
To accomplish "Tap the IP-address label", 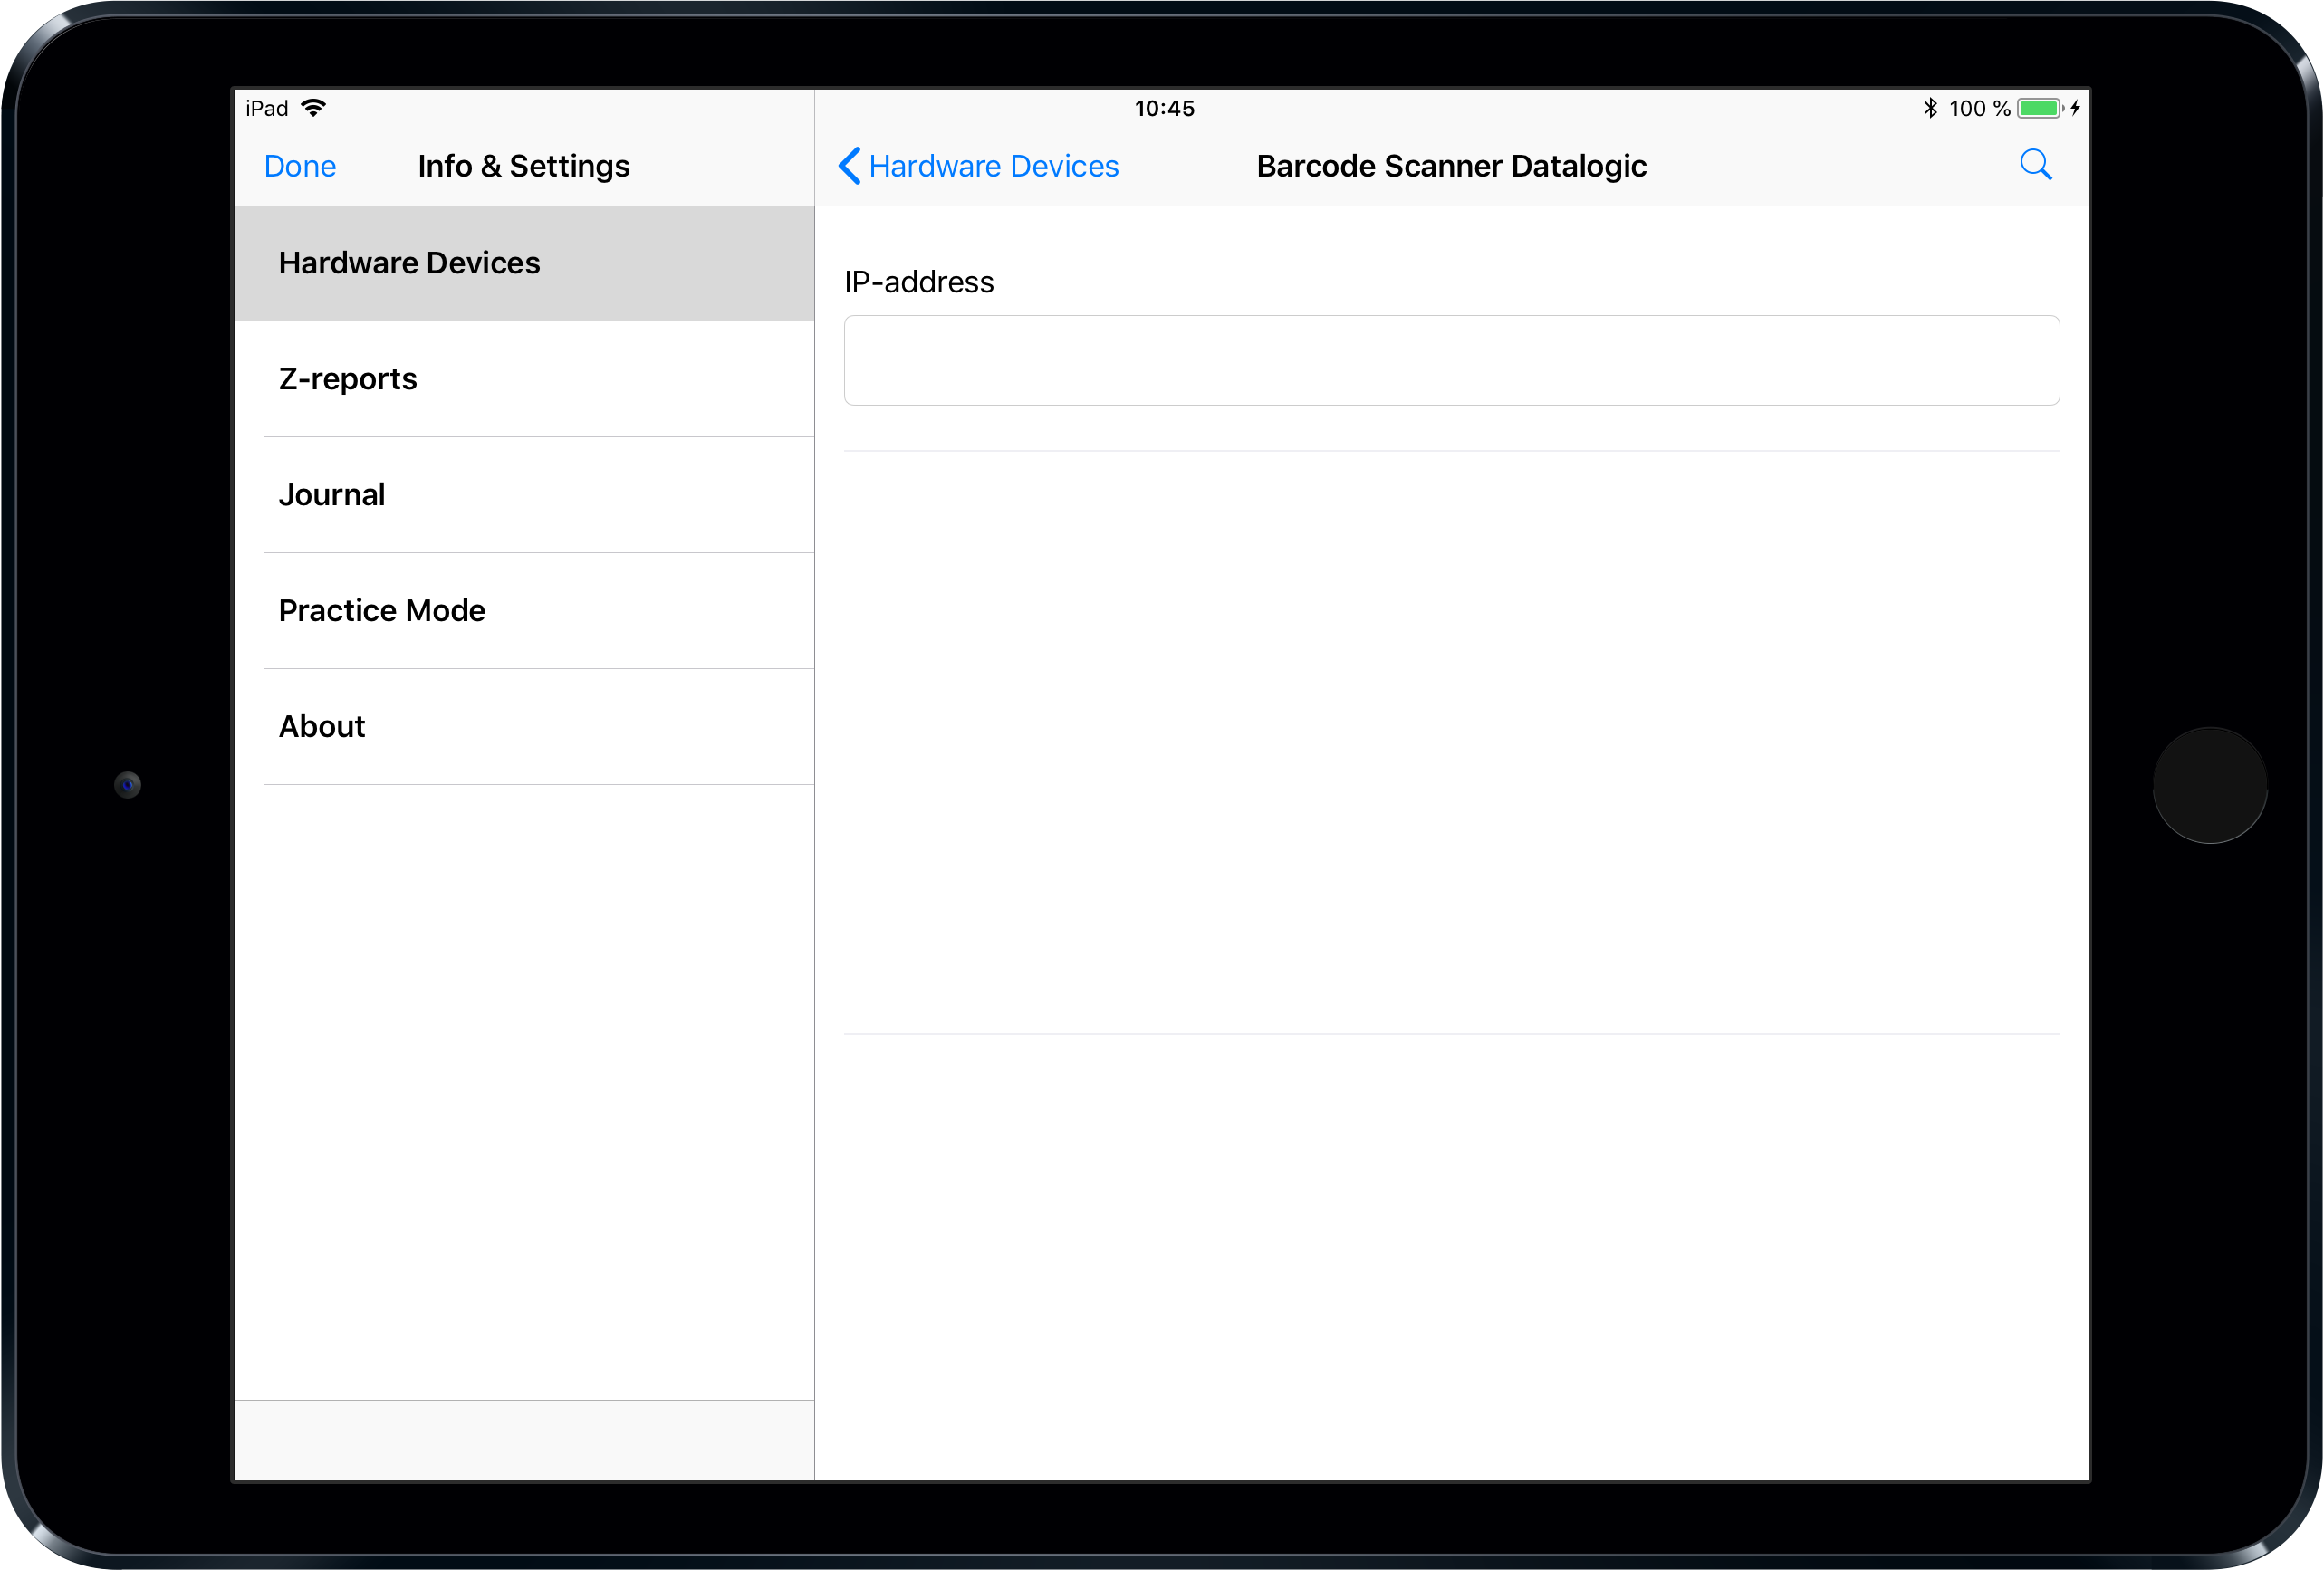I will coord(919,282).
